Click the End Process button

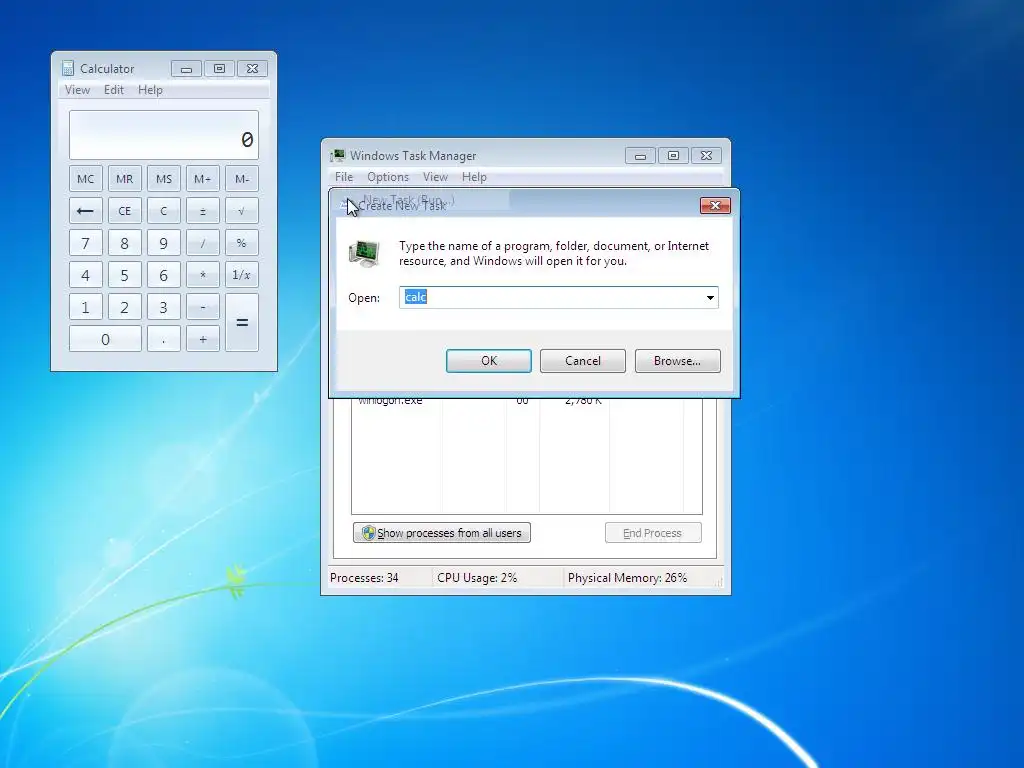click(653, 533)
